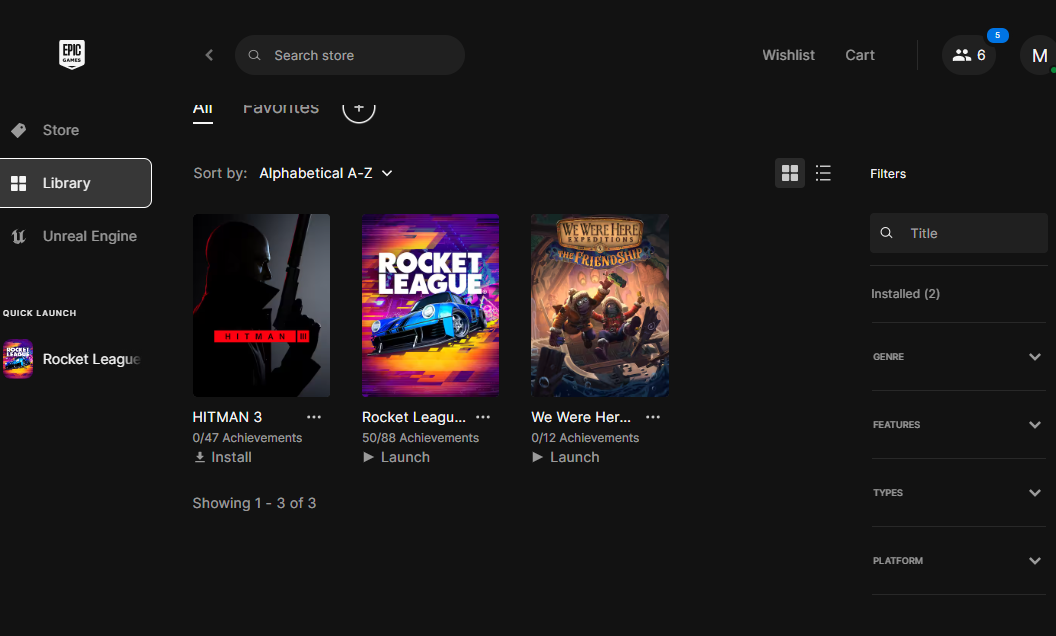Screen dimensions: 1056x636
Task: Open the Wishlist page
Action: 788,55
